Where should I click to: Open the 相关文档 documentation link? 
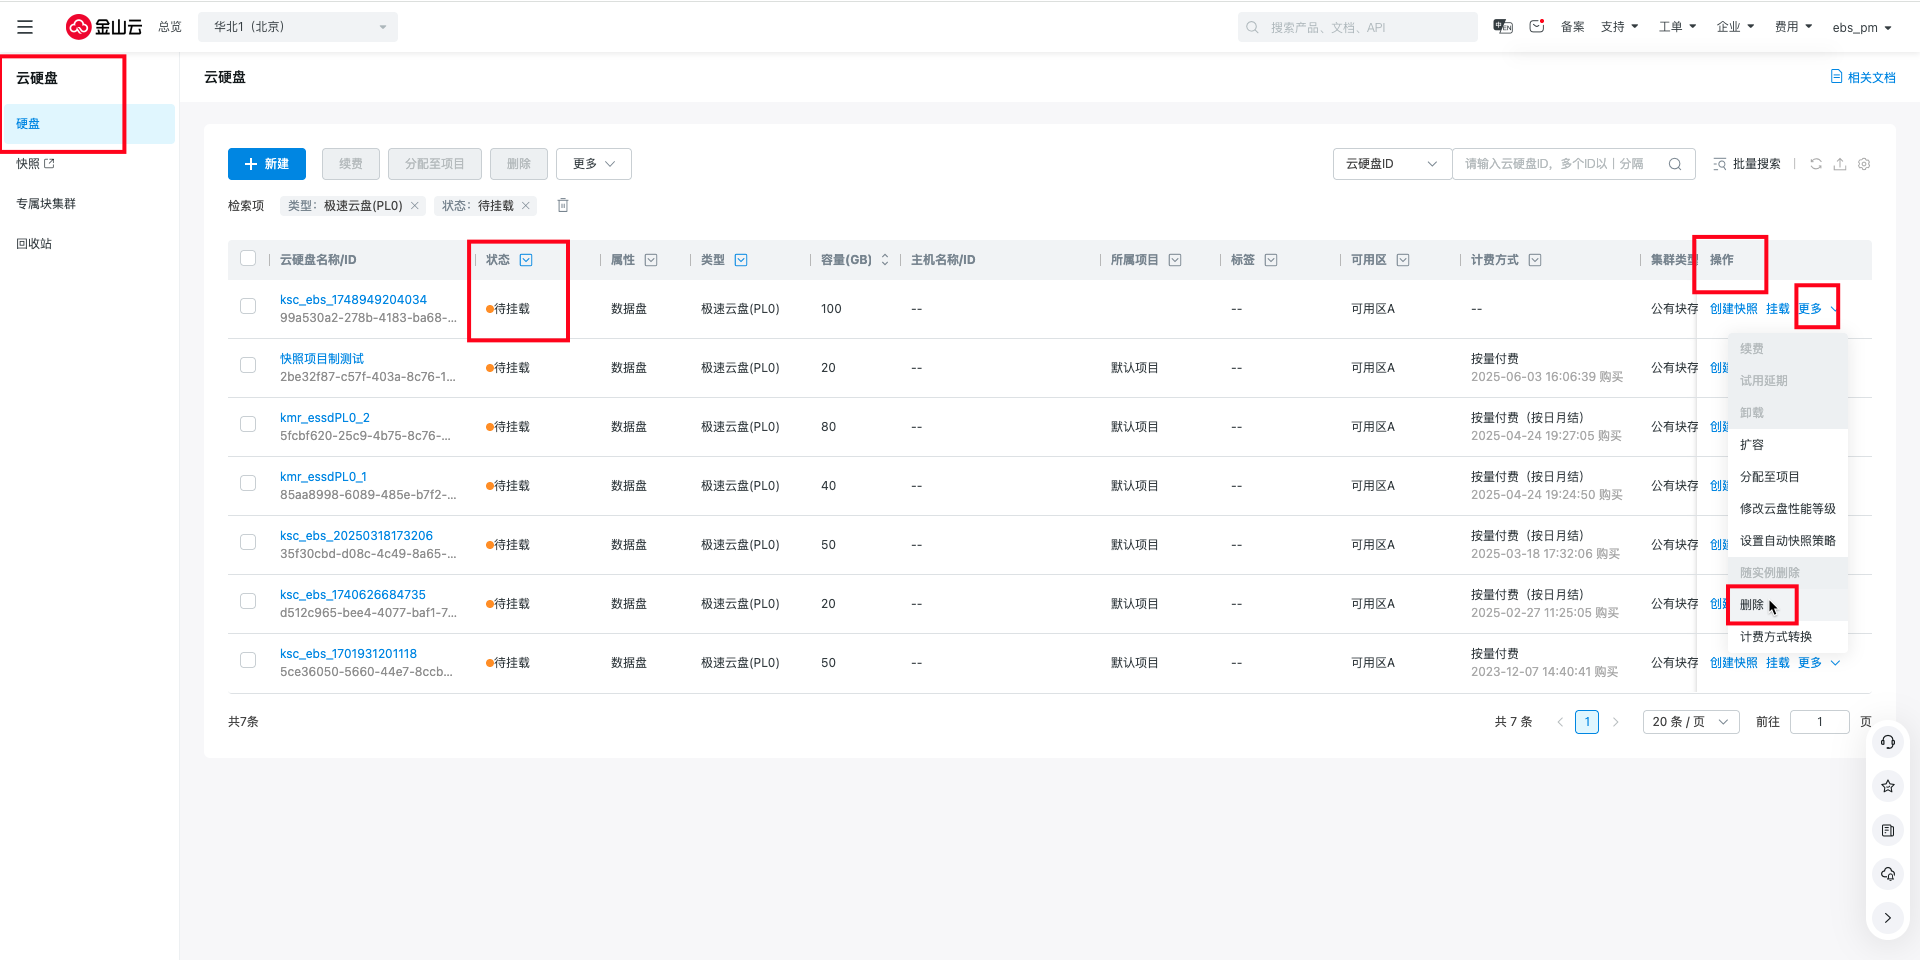(x=1863, y=77)
